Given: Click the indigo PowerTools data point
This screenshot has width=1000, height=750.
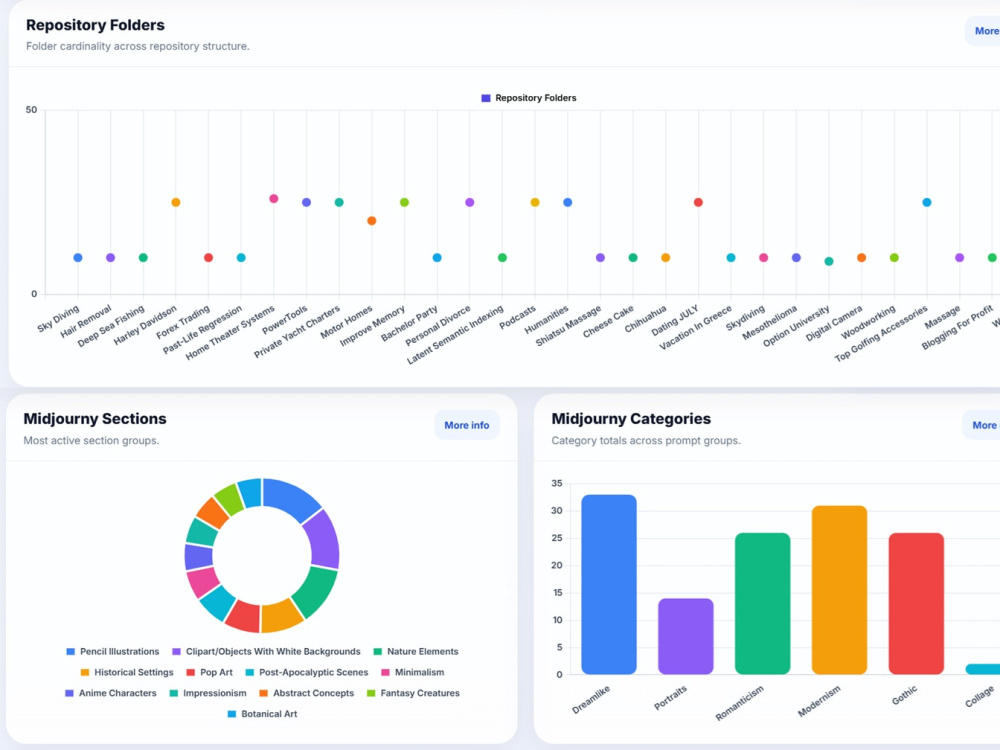Looking at the screenshot, I should point(306,202).
